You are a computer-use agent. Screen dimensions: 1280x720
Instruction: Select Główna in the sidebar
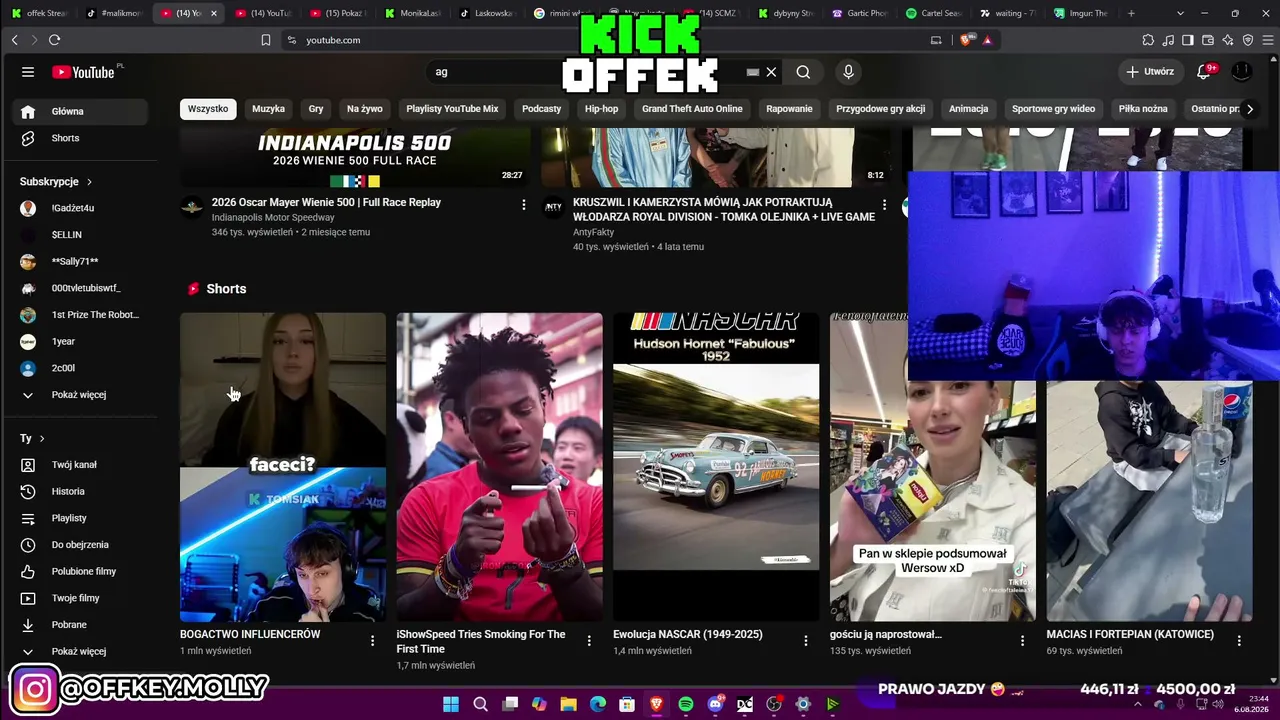[x=80, y=111]
